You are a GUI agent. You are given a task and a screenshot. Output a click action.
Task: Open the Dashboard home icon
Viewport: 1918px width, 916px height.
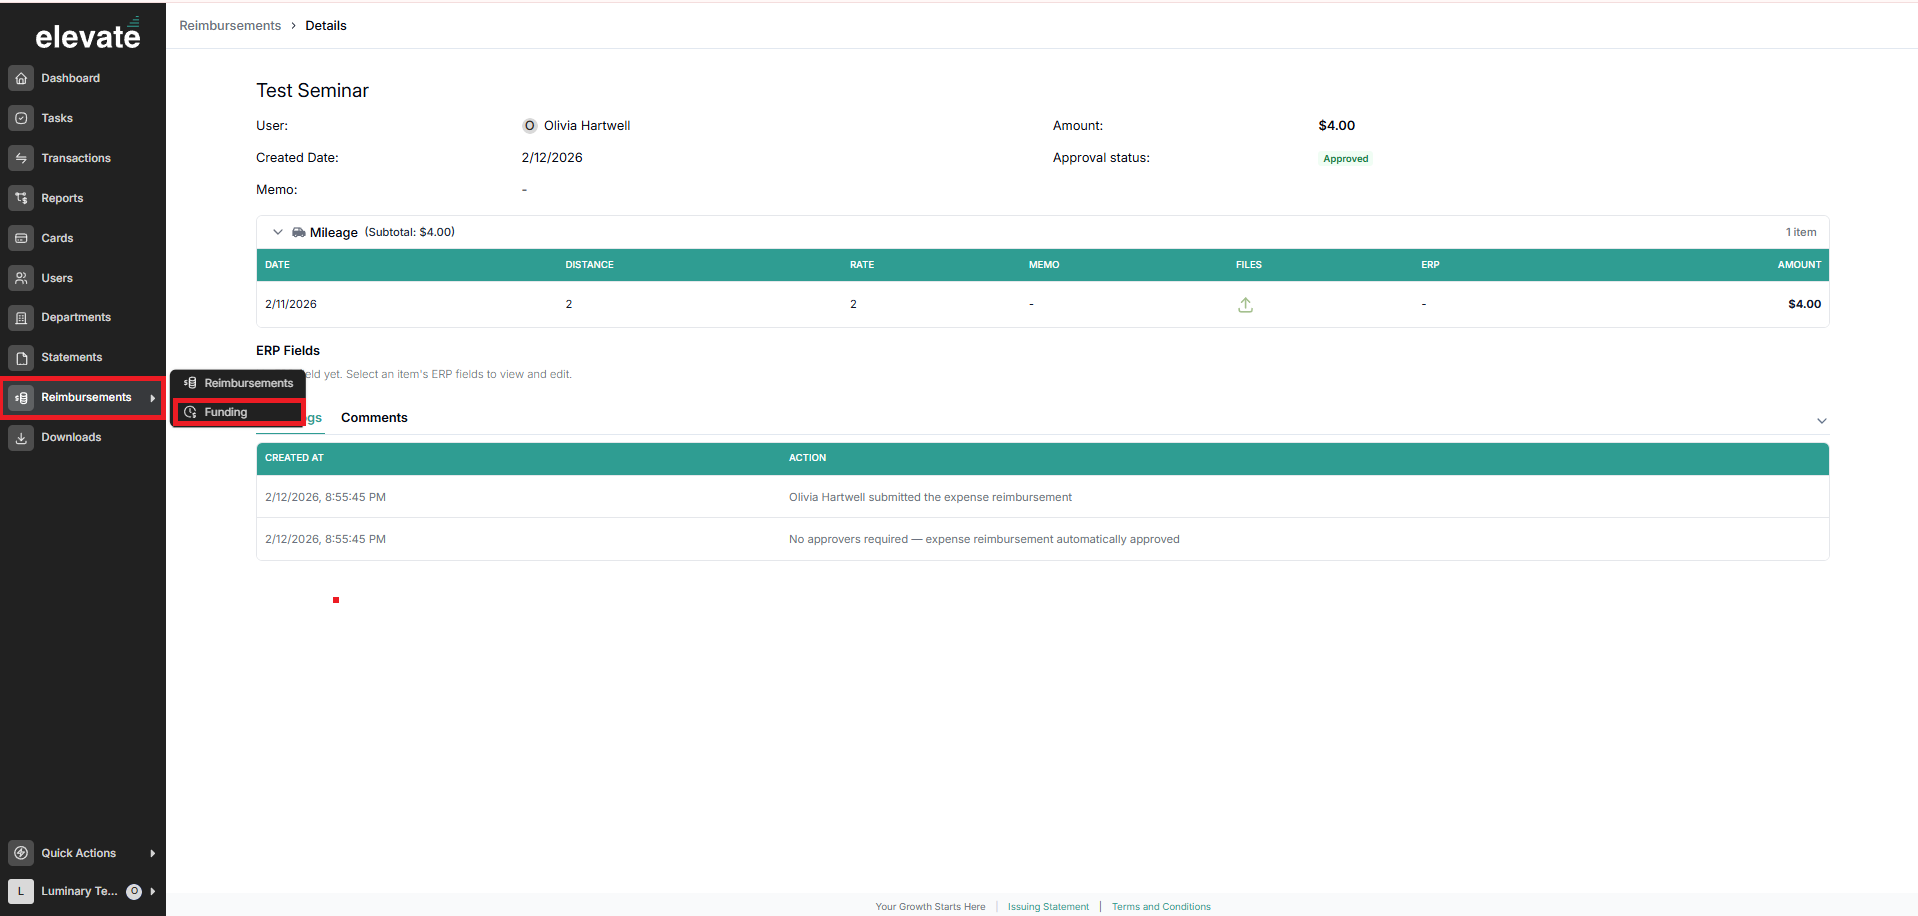click(21, 78)
